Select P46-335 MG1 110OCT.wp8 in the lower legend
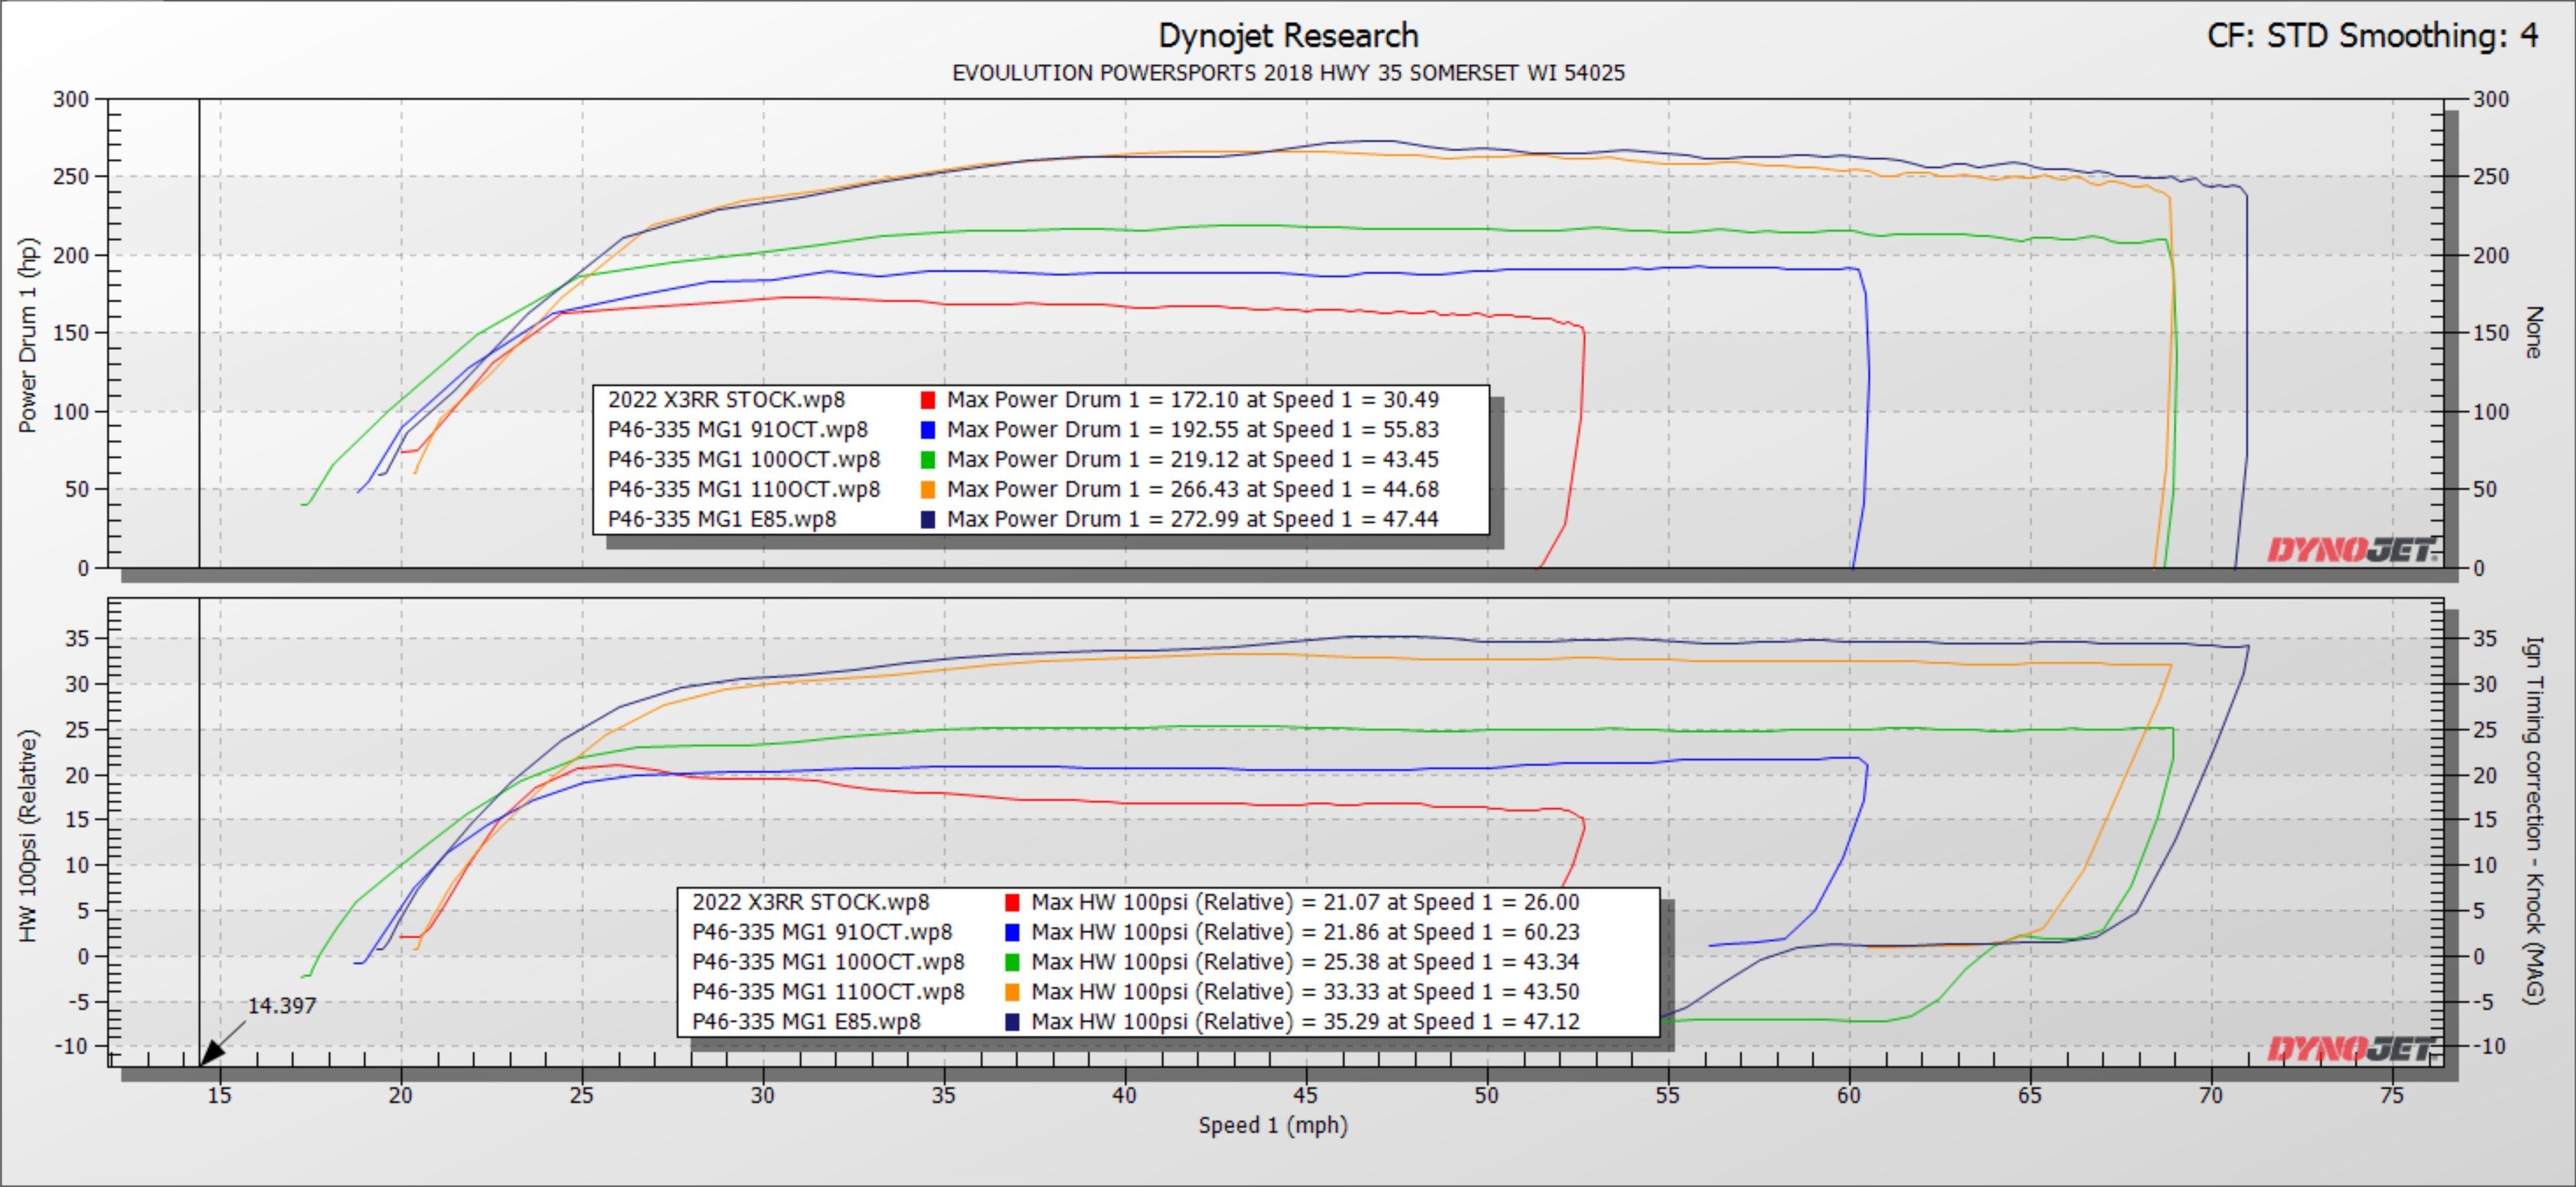 pos(828,992)
